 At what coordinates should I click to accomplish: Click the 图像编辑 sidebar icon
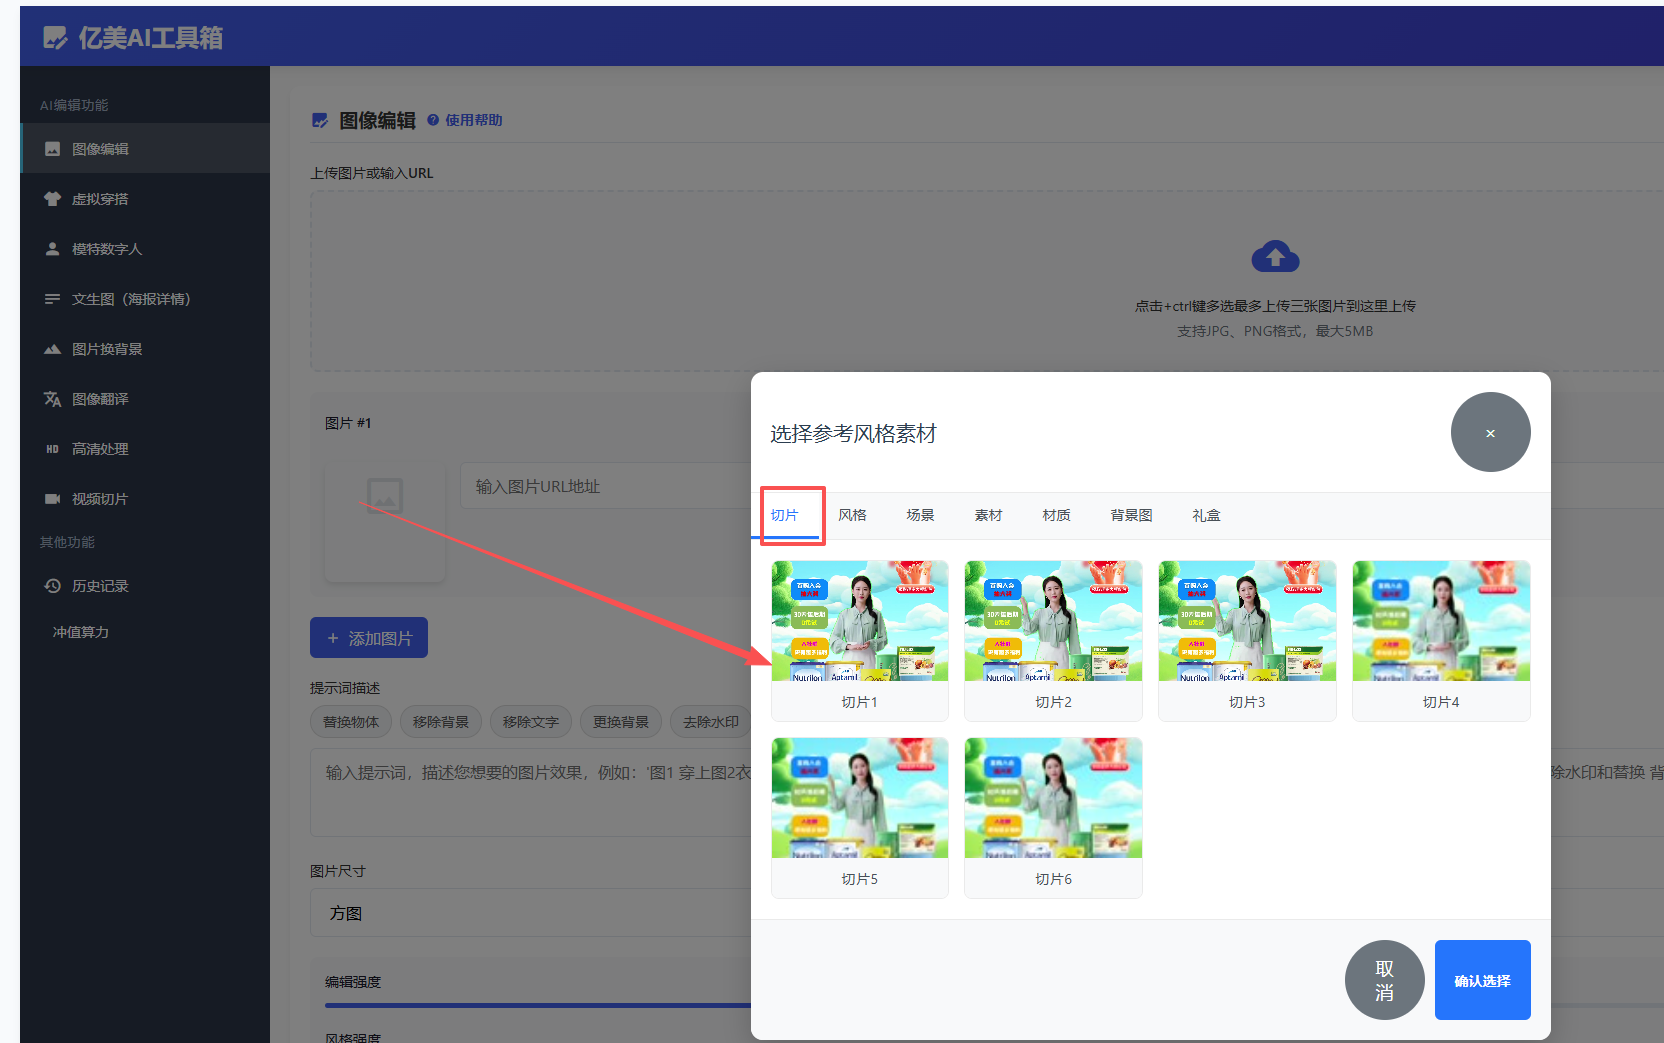[x=53, y=149]
